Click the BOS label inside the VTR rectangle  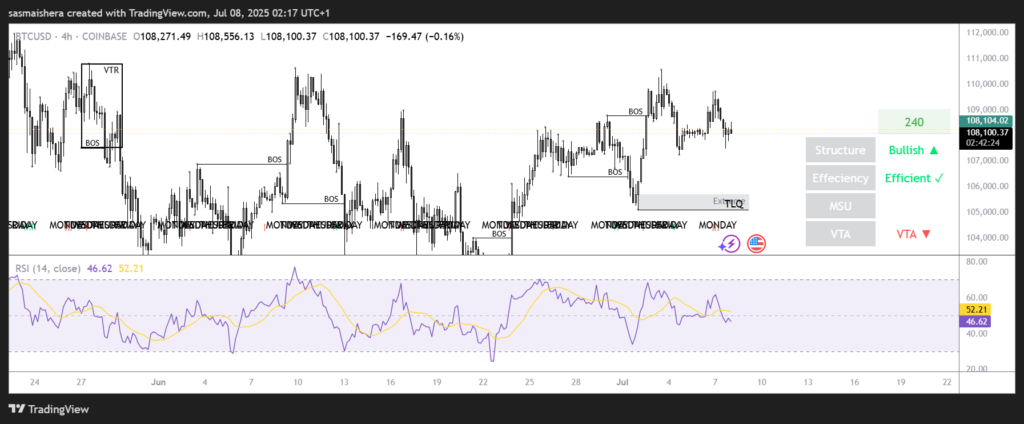(x=93, y=142)
